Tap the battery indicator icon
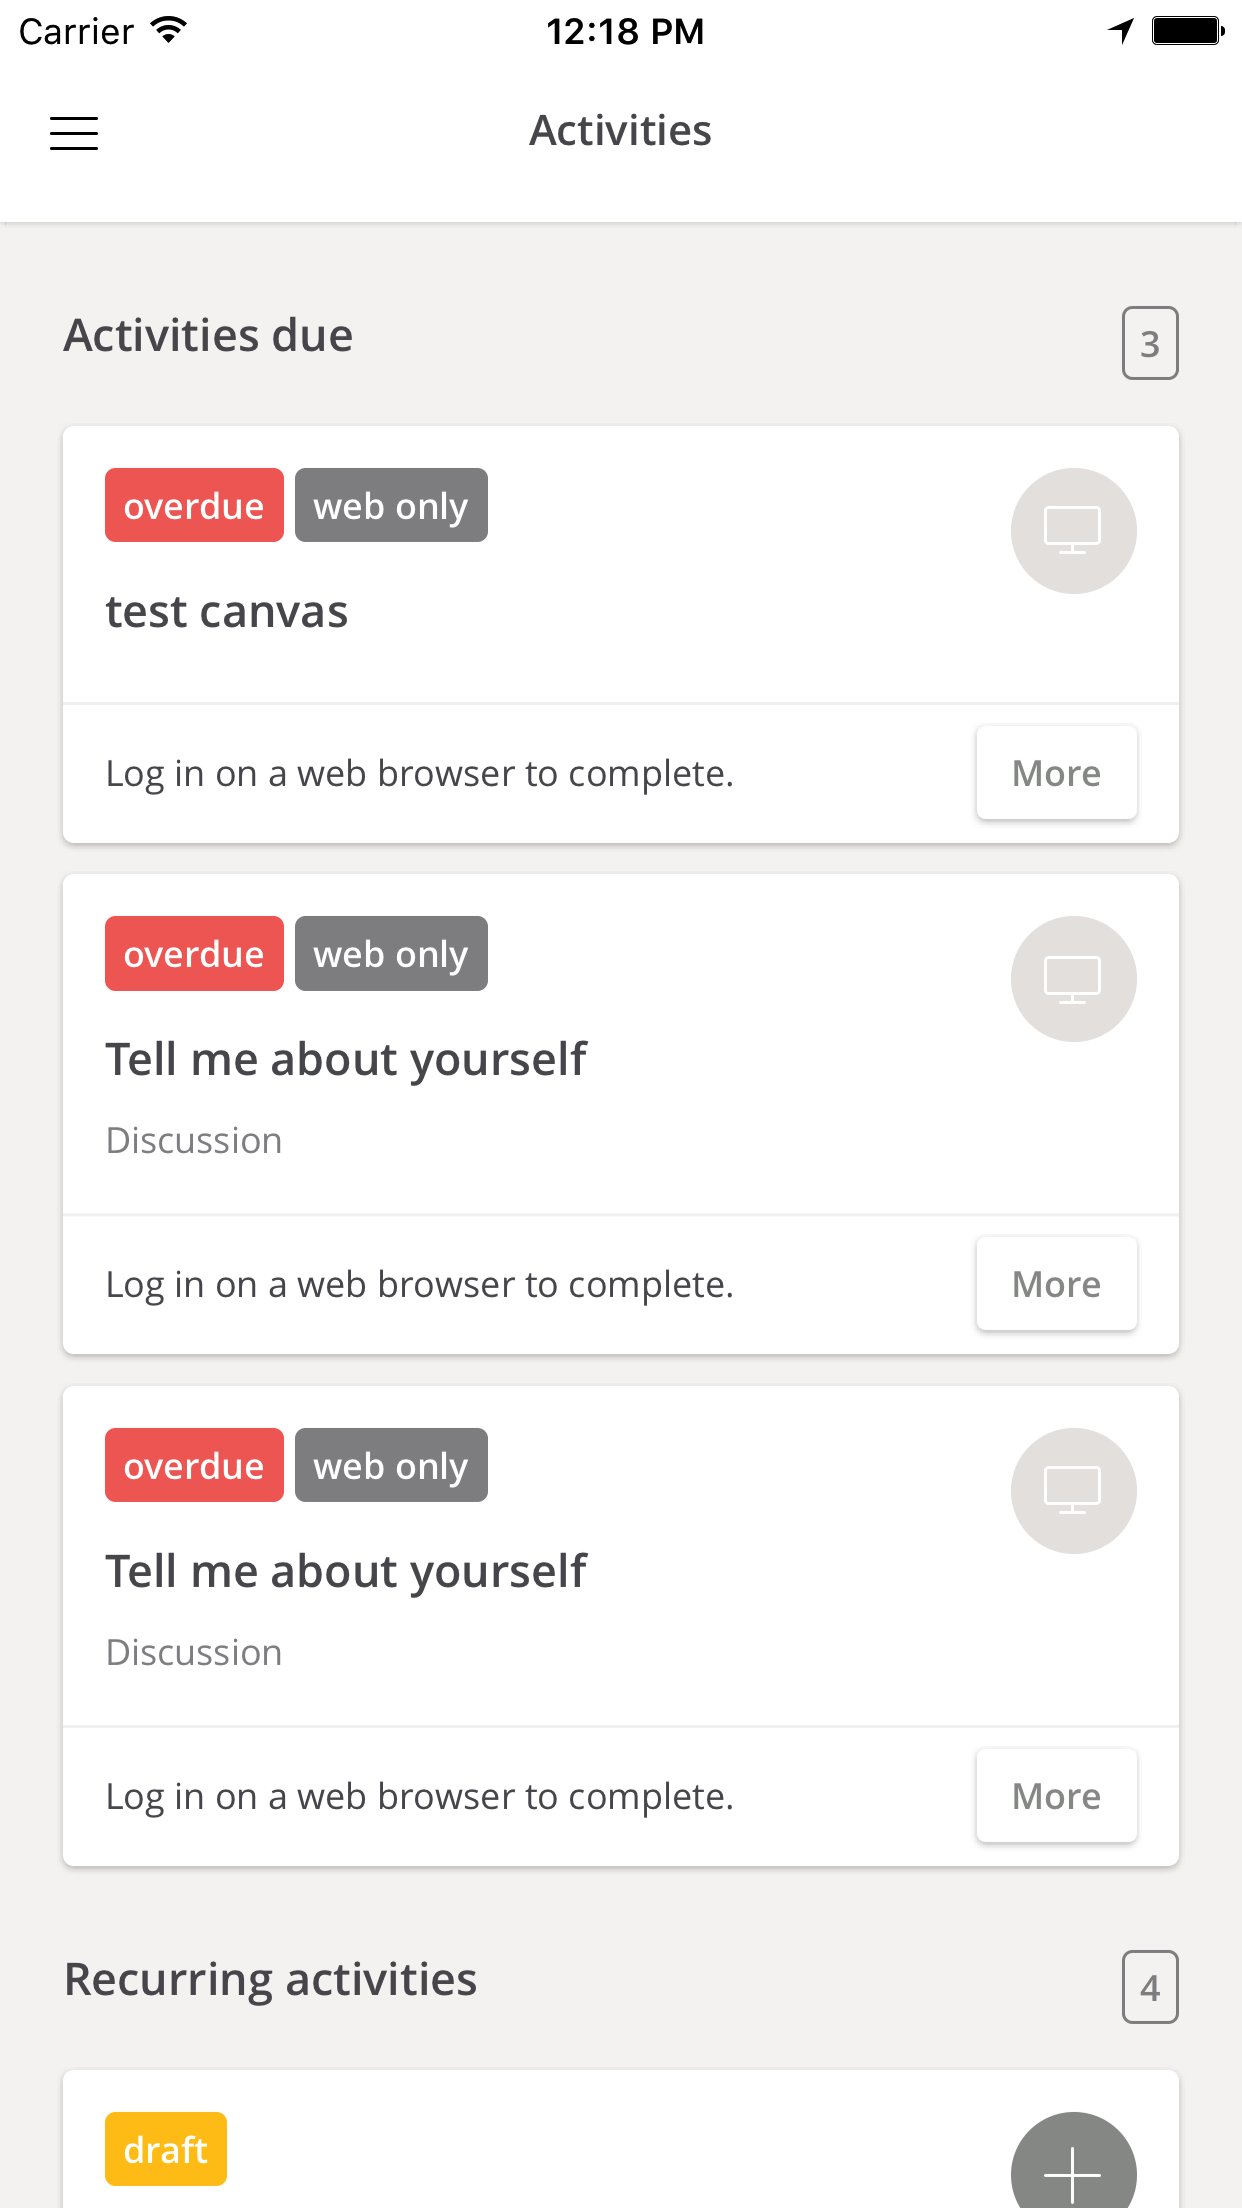 (1188, 31)
